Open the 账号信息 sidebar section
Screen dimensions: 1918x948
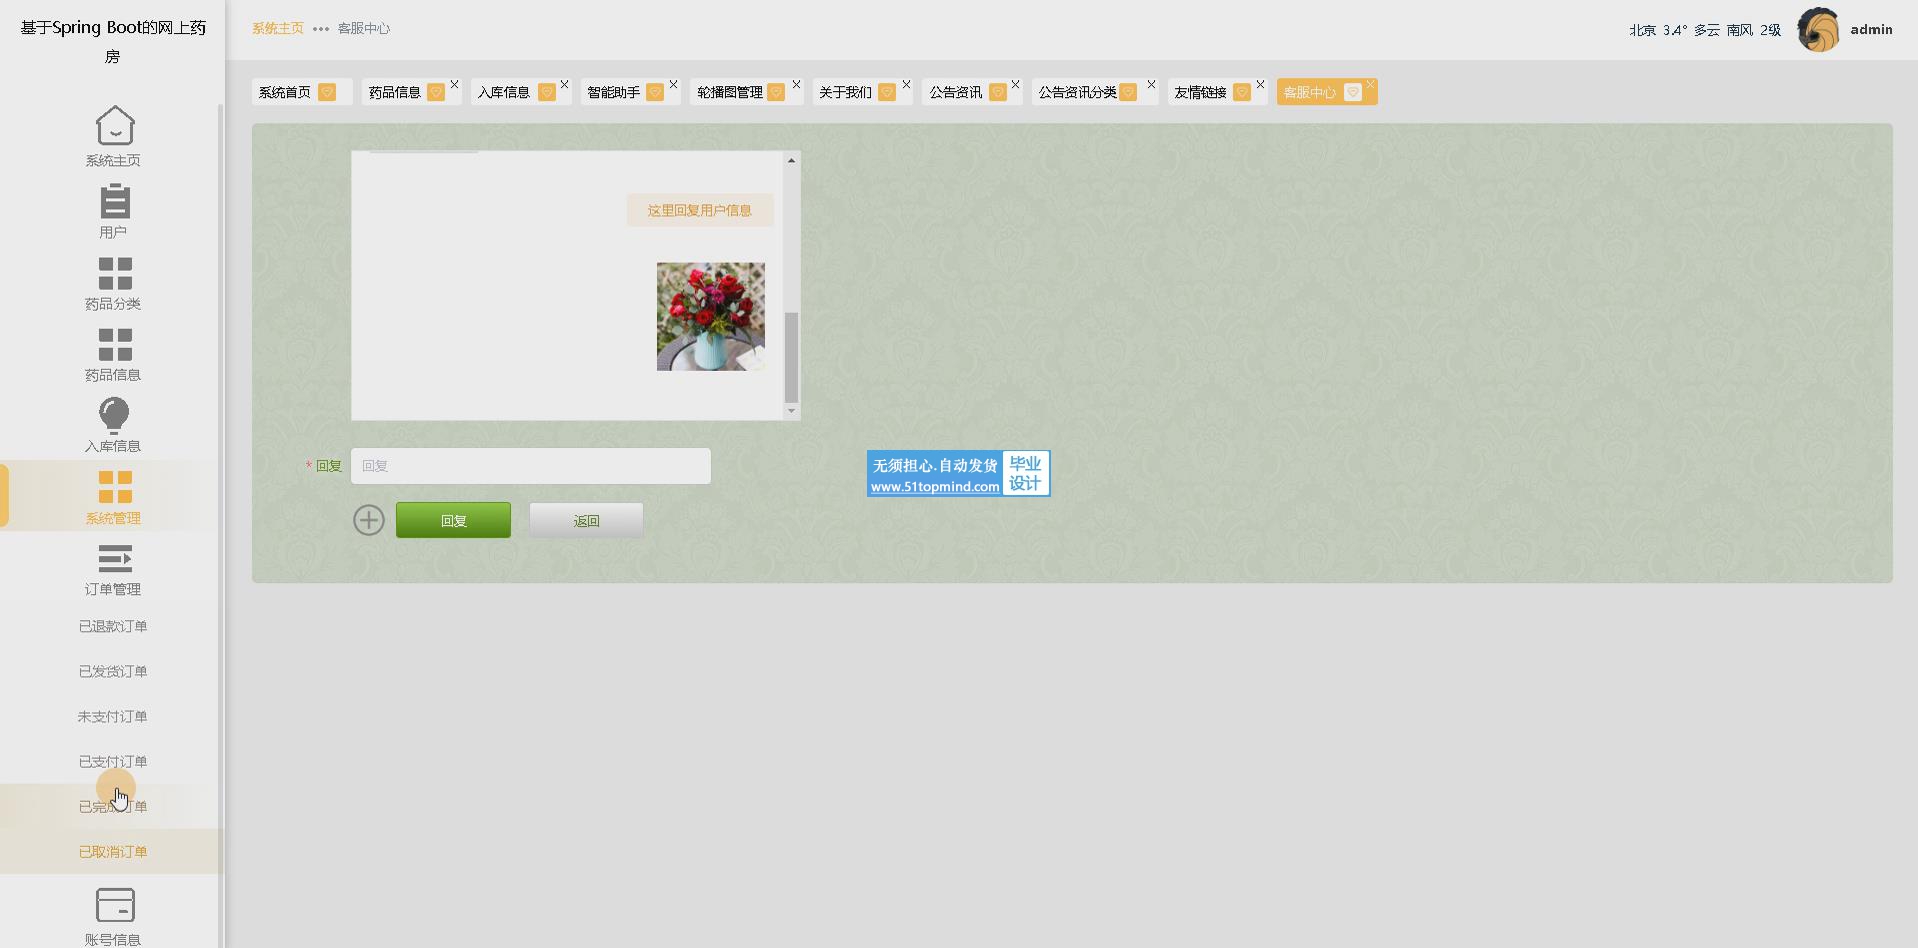(x=113, y=917)
